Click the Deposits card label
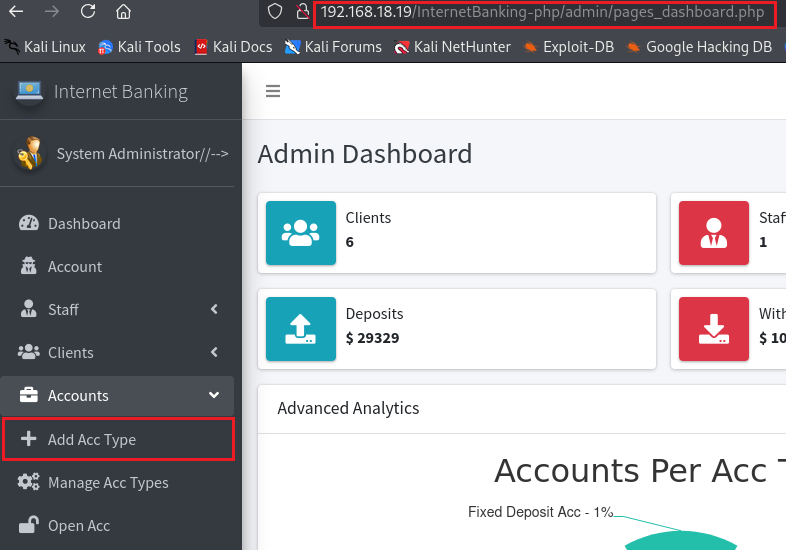The width and height of the screenshot is (786, 550). [374, 314]
